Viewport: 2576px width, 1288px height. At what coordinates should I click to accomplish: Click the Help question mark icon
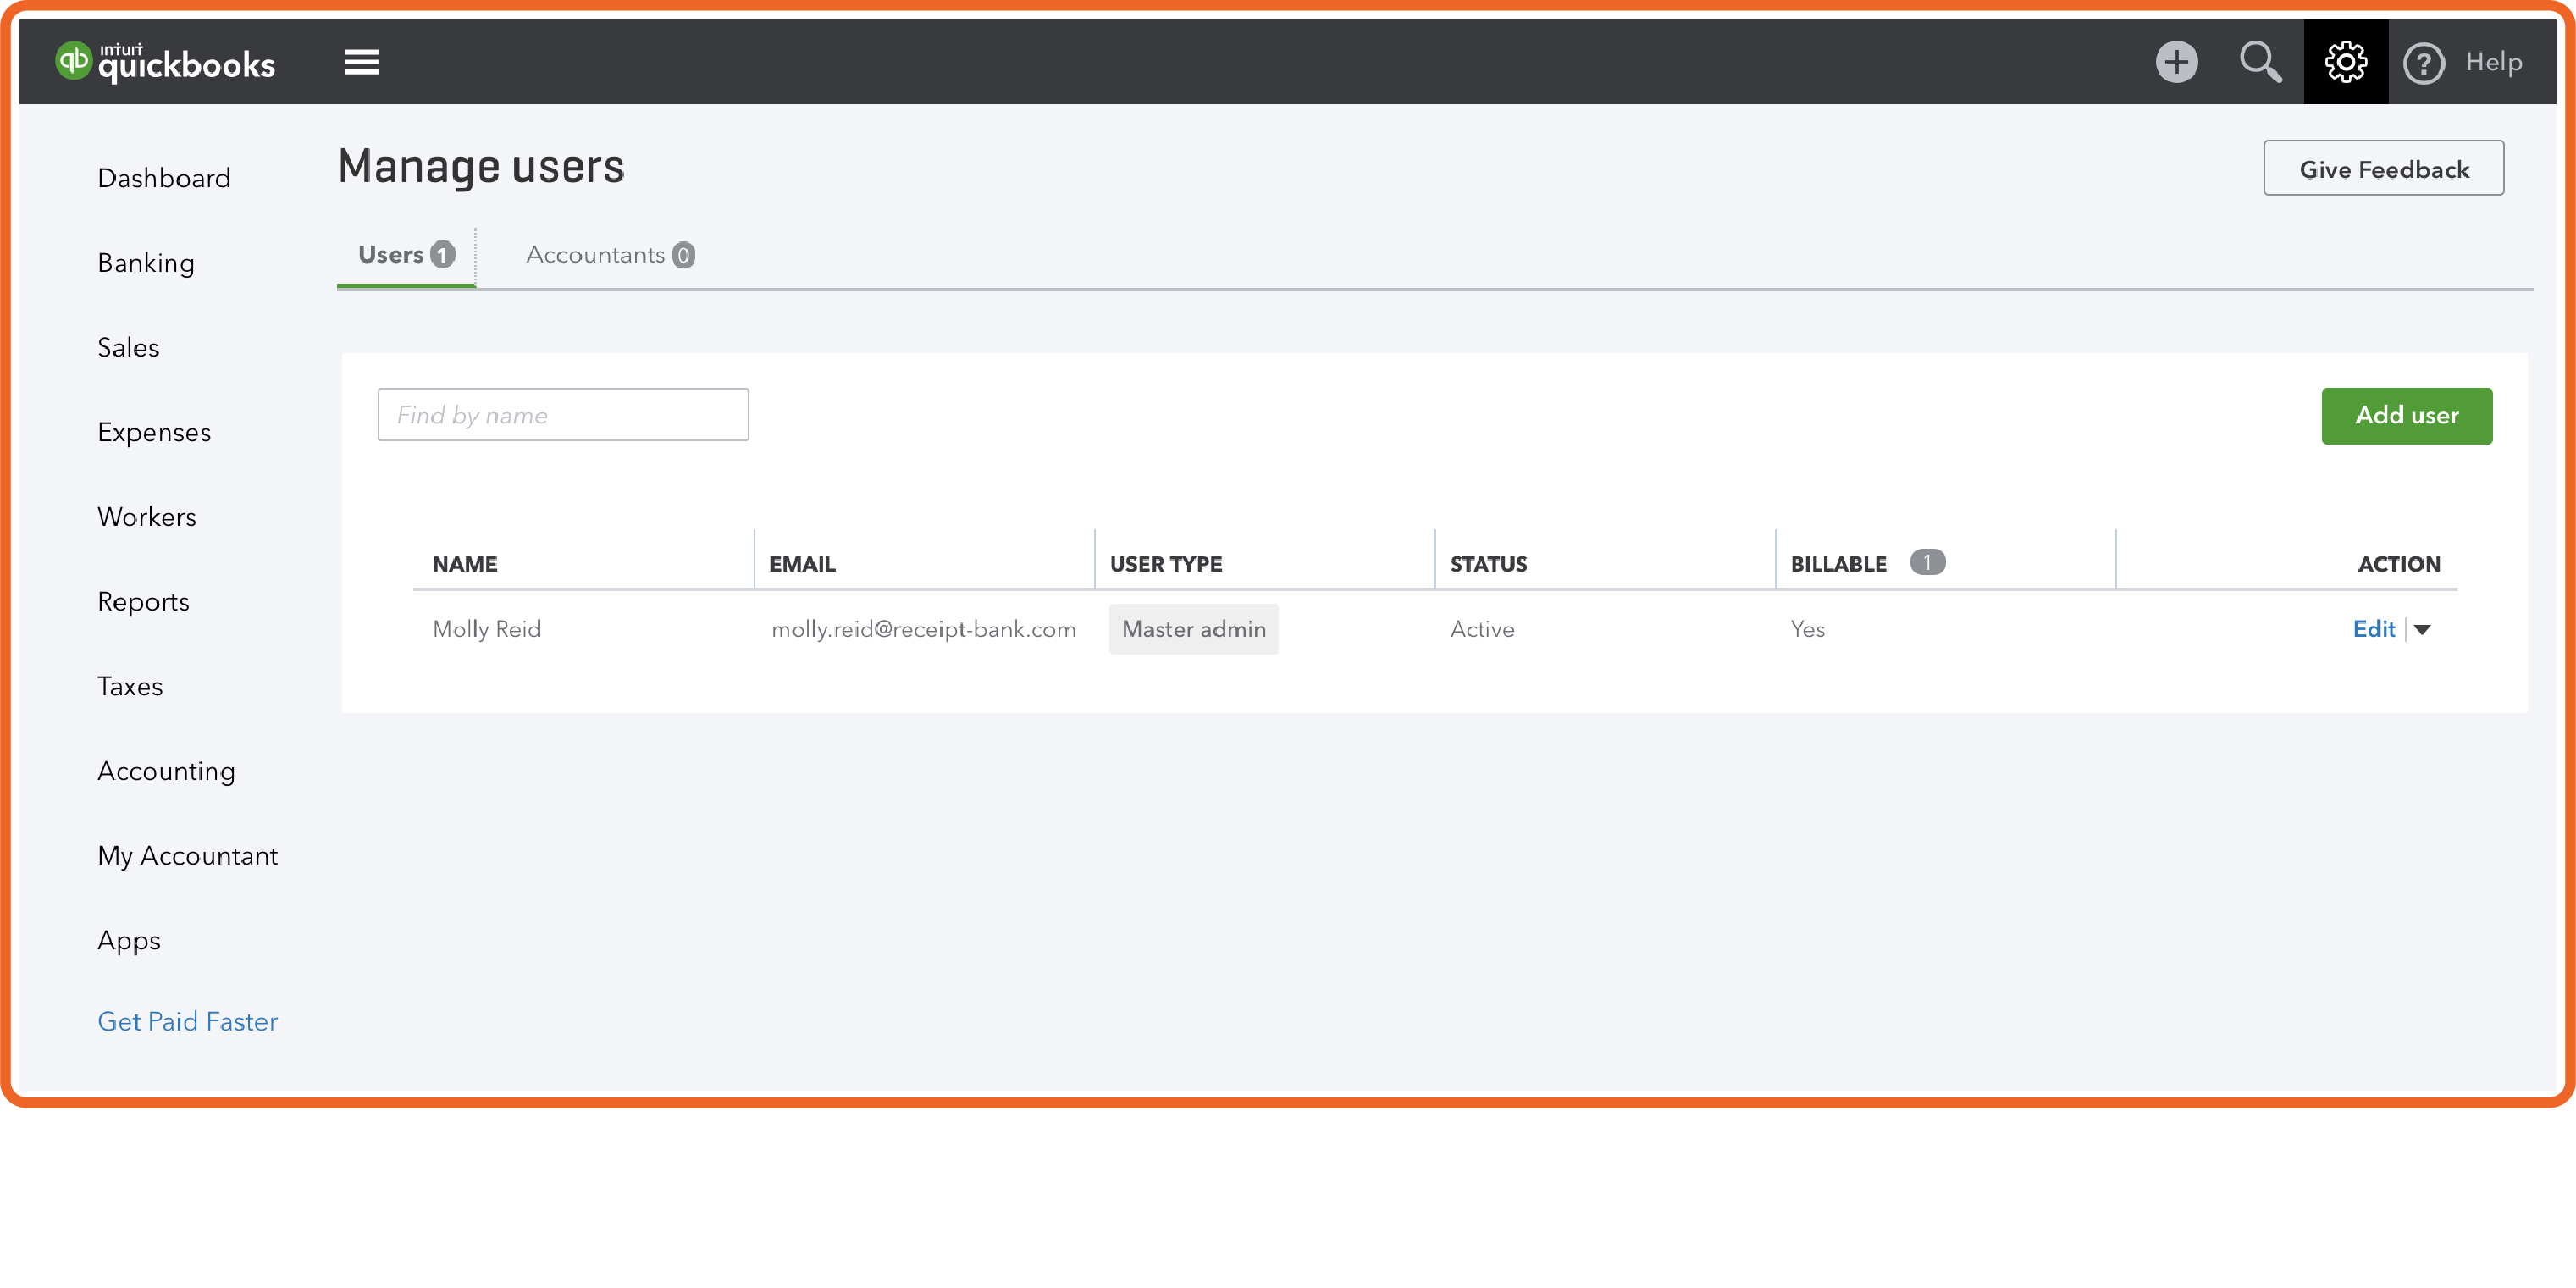[2423, 63]
